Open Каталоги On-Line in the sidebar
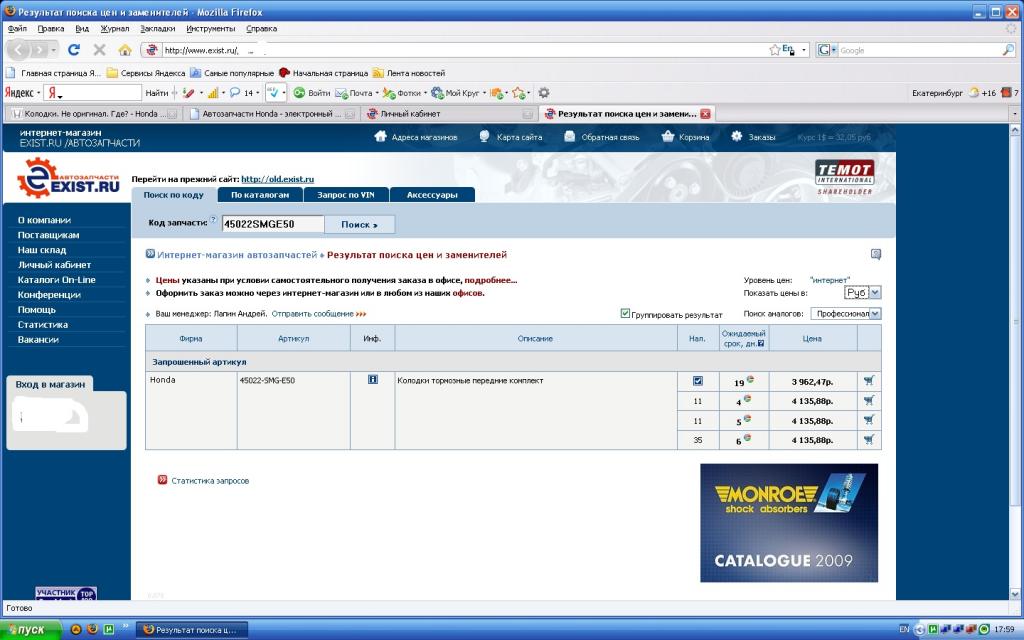The width and height of the screenshot is (1024, 640). click(x=57, y=280)
